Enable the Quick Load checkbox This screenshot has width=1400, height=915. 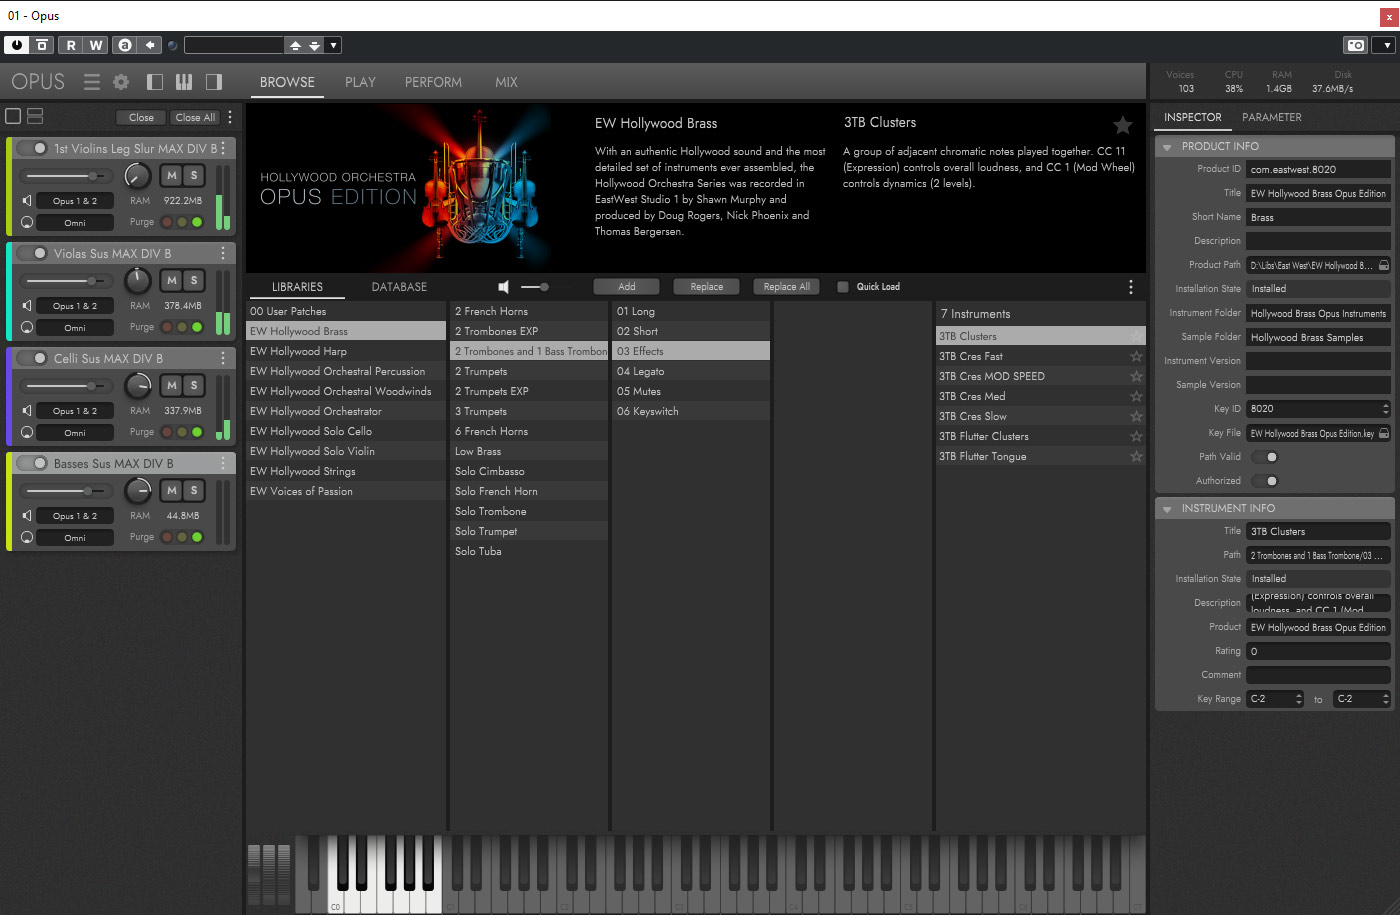point(843,287)
